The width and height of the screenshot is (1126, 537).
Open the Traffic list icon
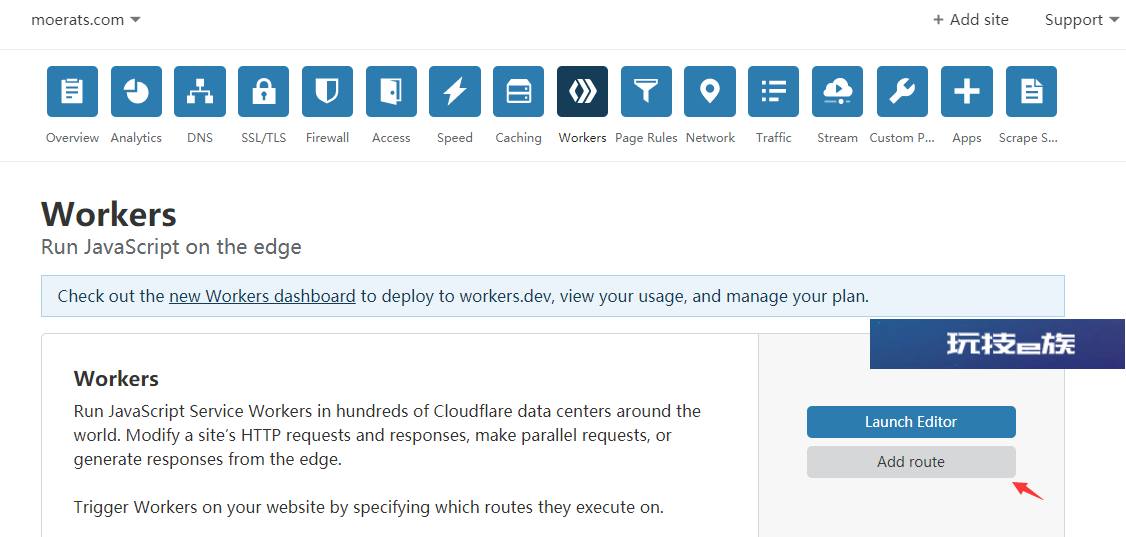pos(773,91)
